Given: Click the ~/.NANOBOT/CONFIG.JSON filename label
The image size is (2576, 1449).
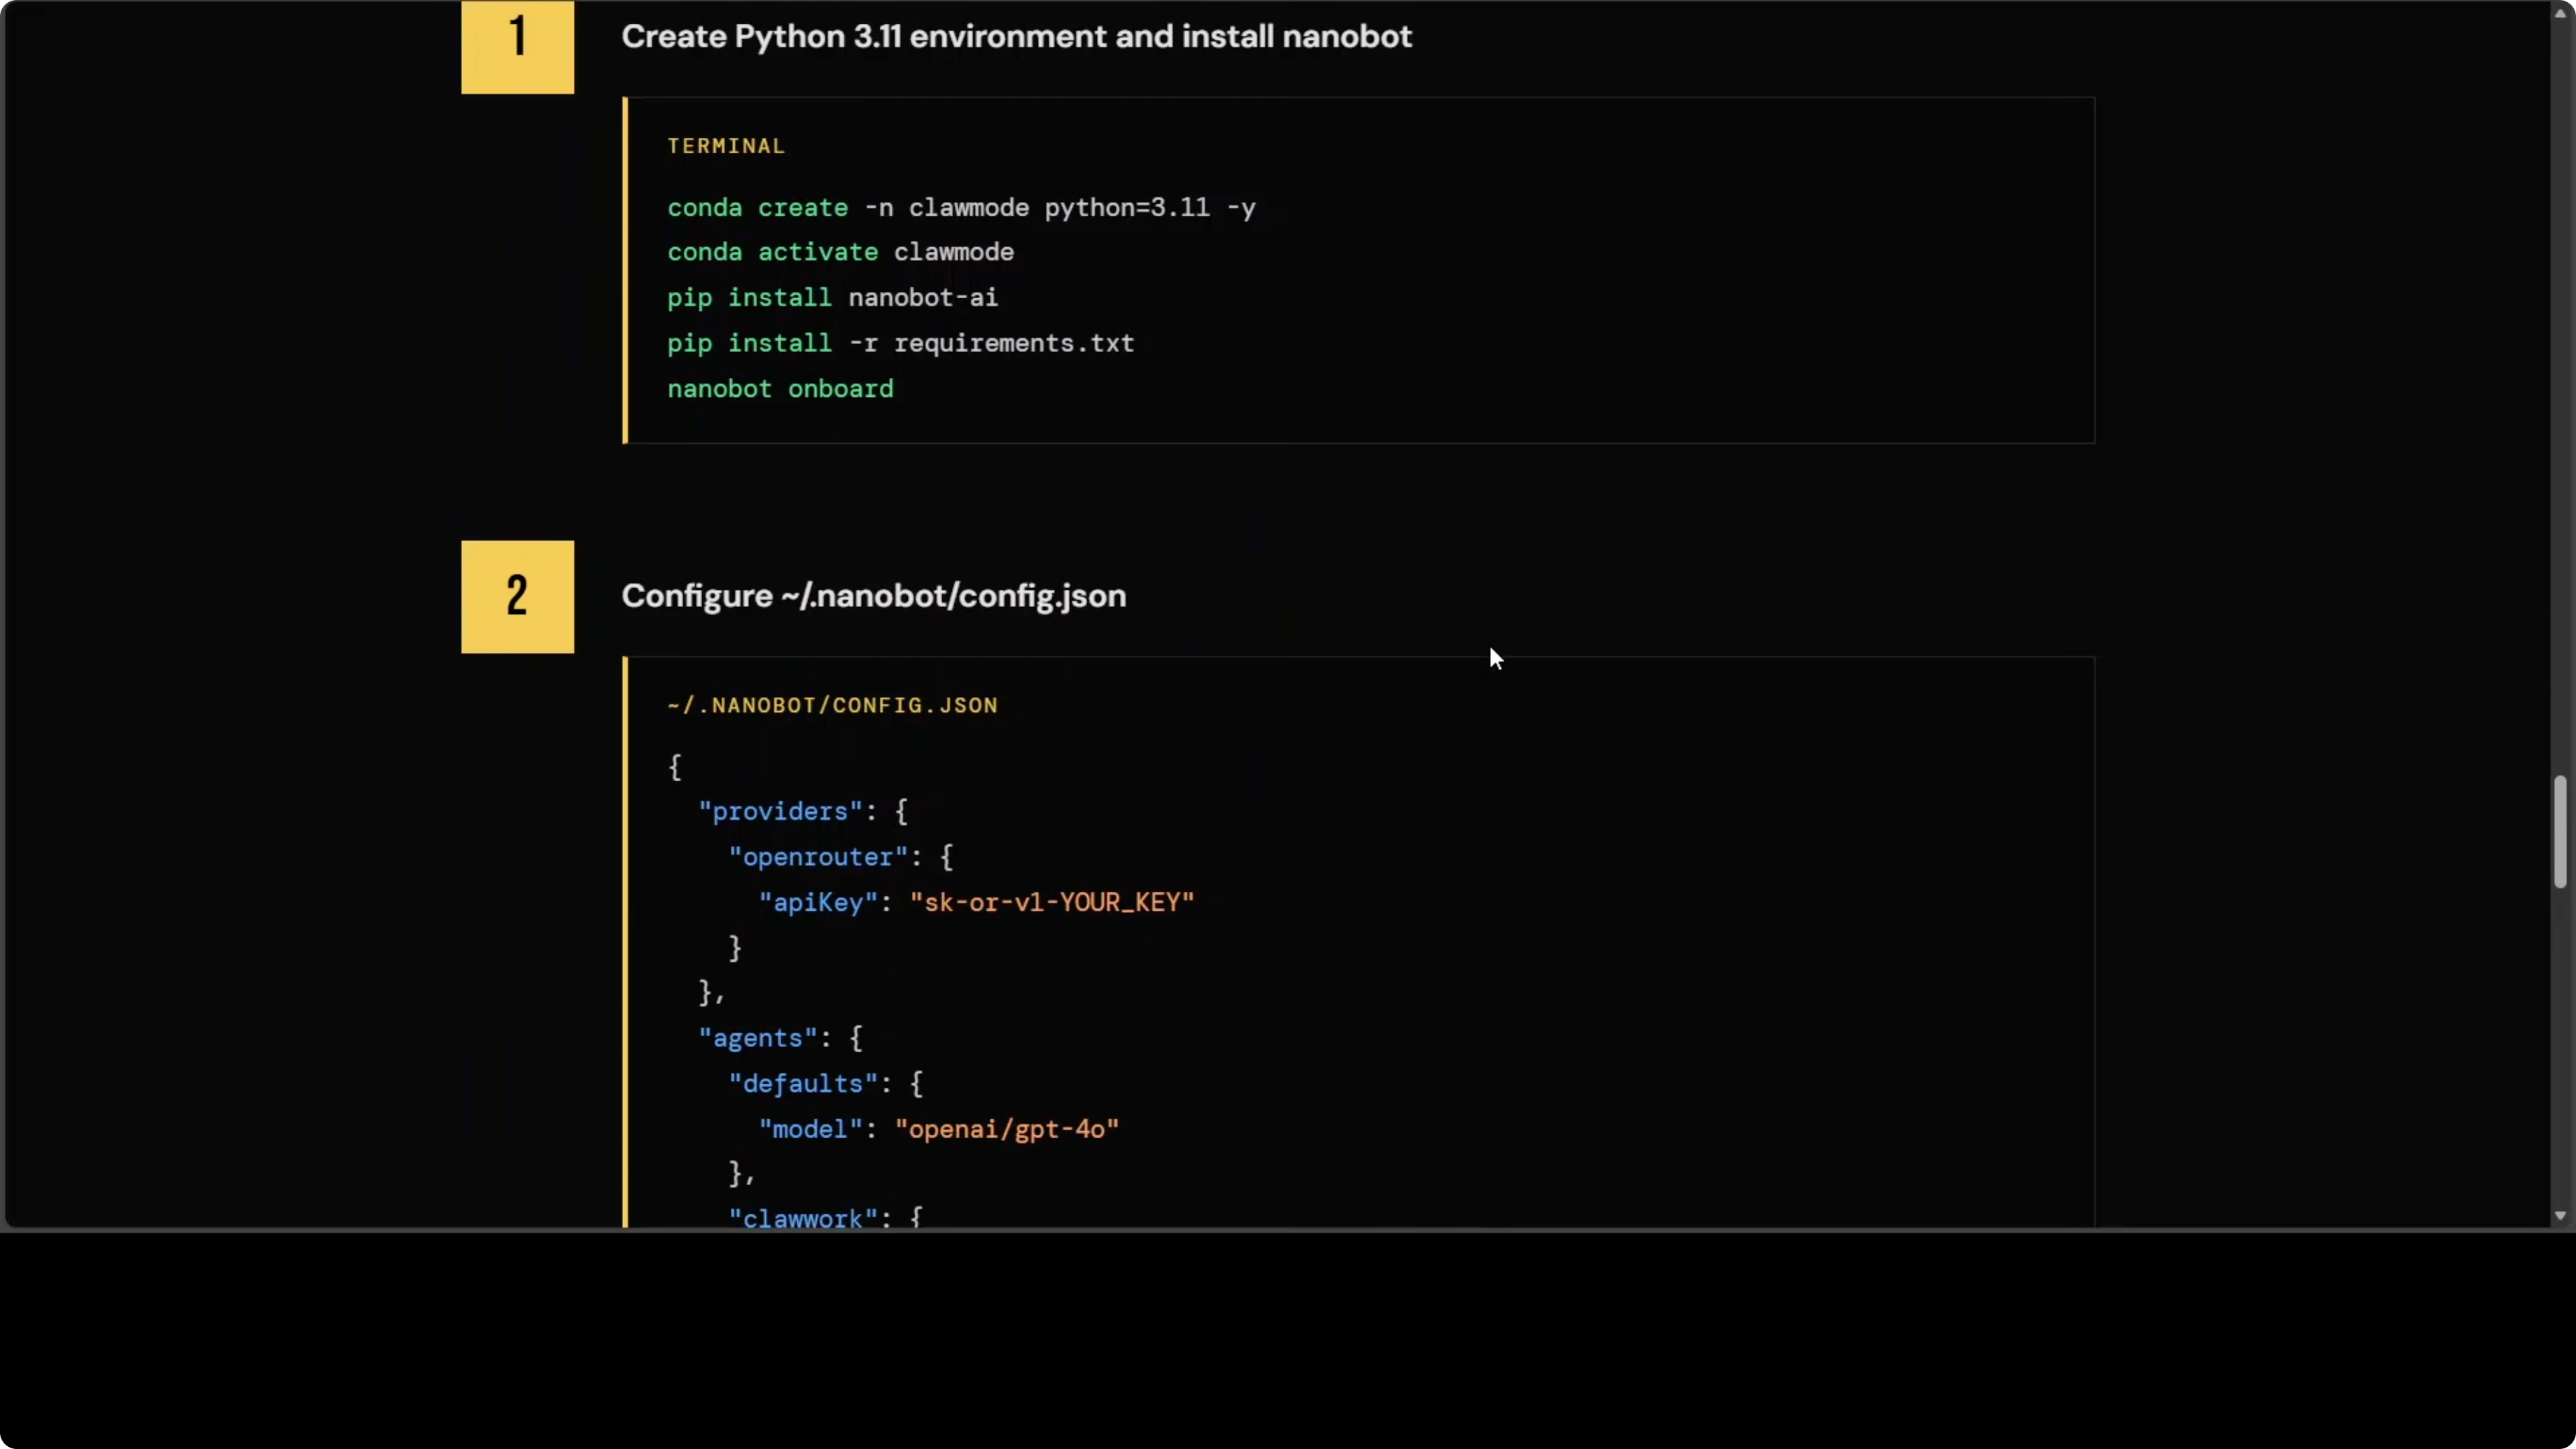Looking at the screenshot, I should tap(831, 704).
